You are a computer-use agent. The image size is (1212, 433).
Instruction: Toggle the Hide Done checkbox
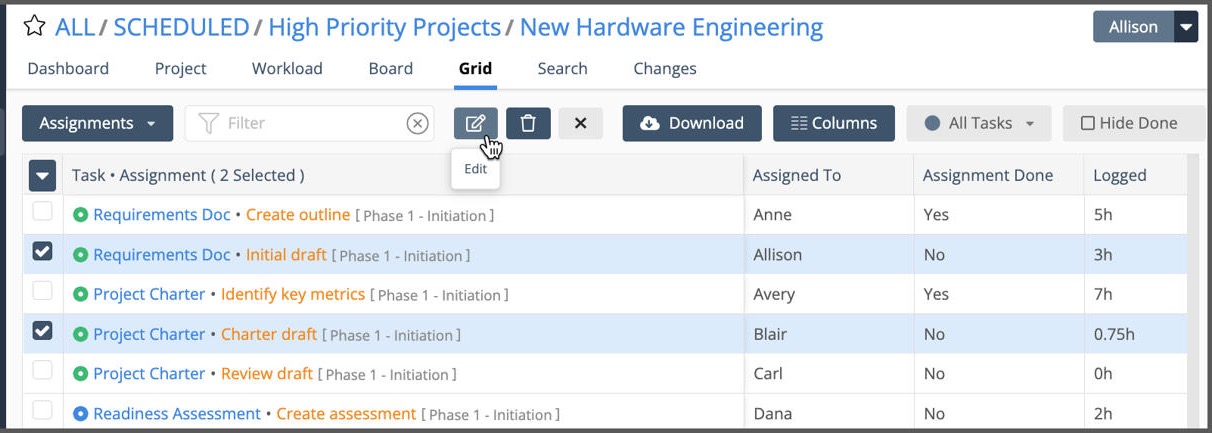pyautogui.click(x=1088, y=123)
